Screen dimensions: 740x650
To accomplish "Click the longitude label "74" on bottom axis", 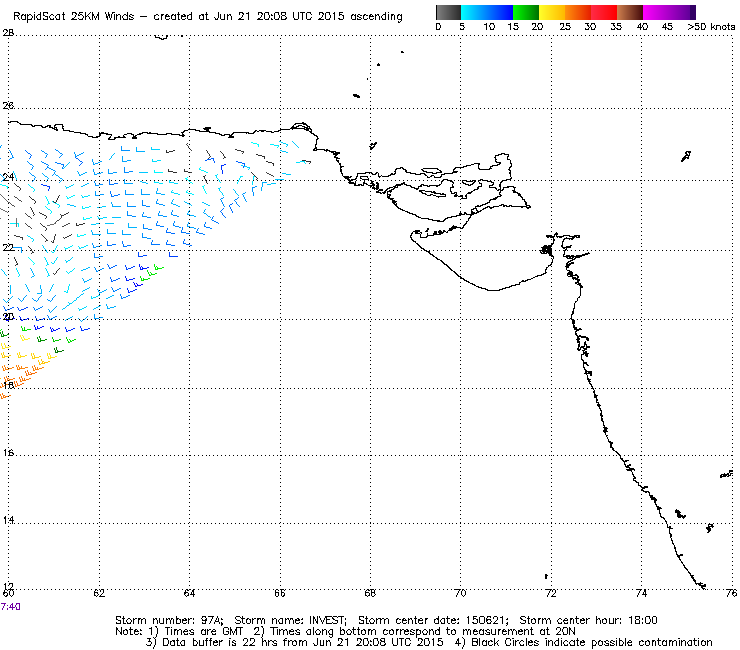I will 641,593.
